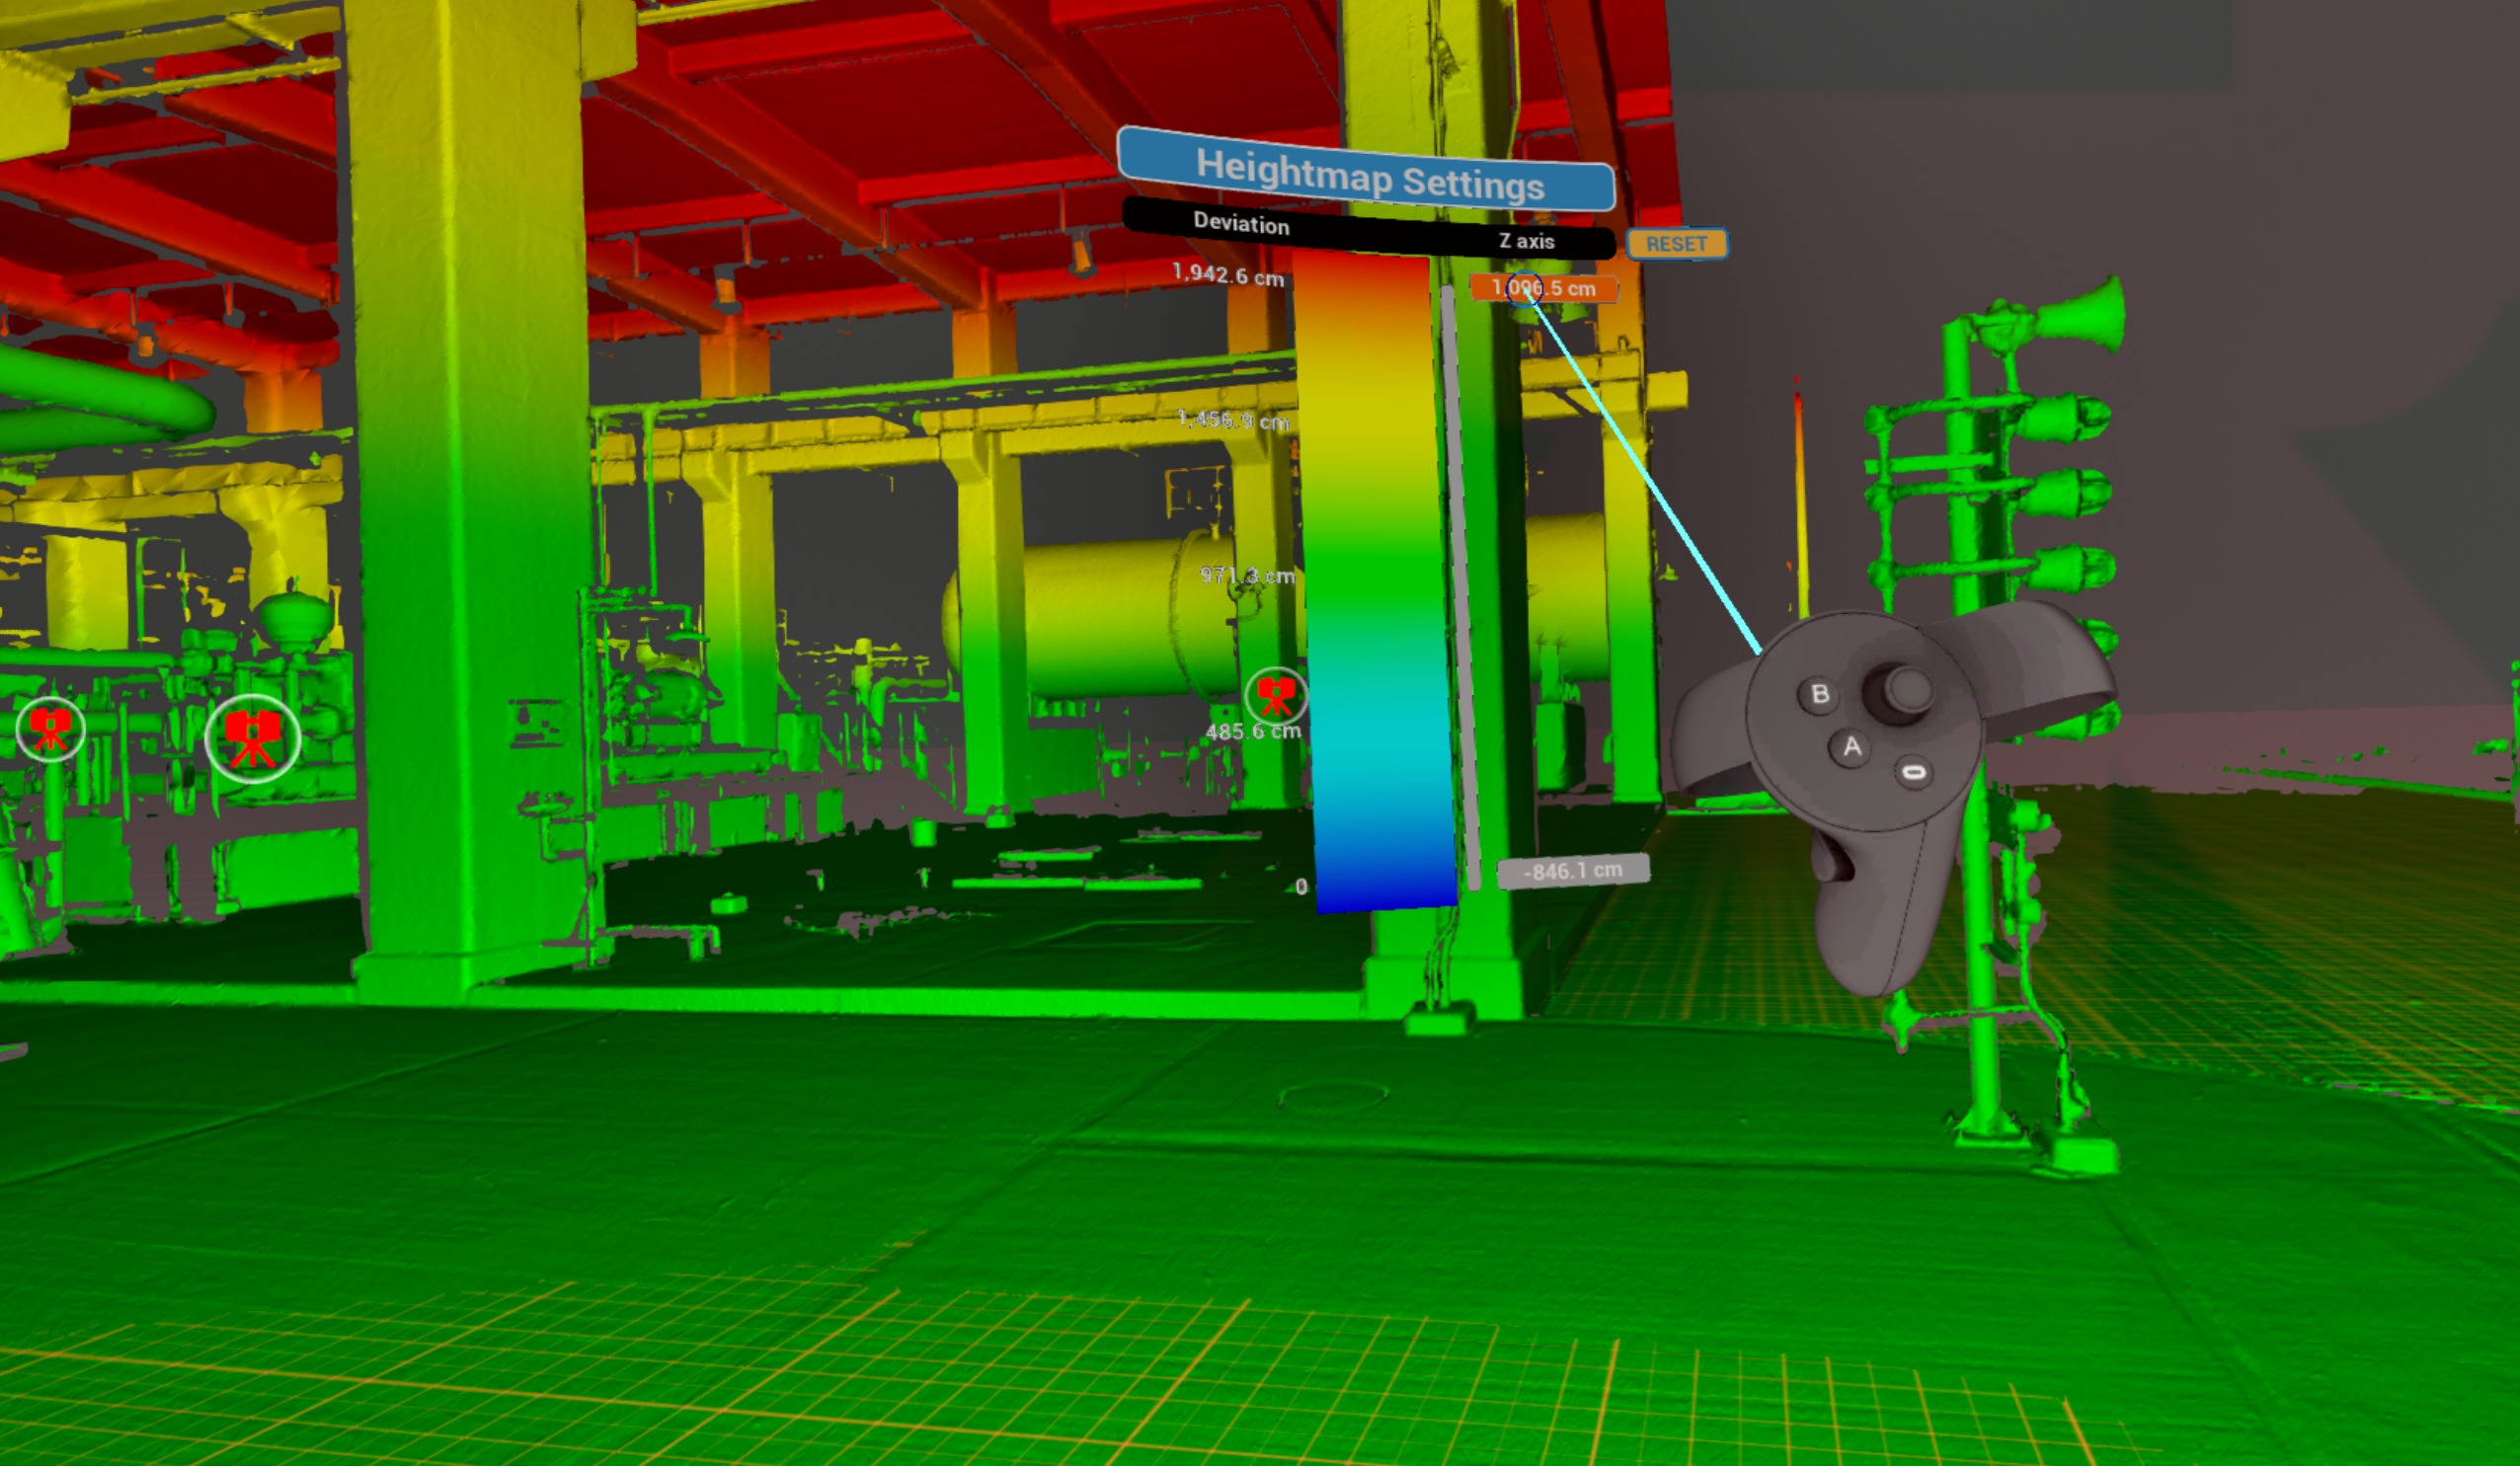Image resolution: width=2520 pixels, height=1466 pixels.
Task: Click the gray -846.1 cm lower limit handle
Action: pyautogui.click(x=1572, y=871)
